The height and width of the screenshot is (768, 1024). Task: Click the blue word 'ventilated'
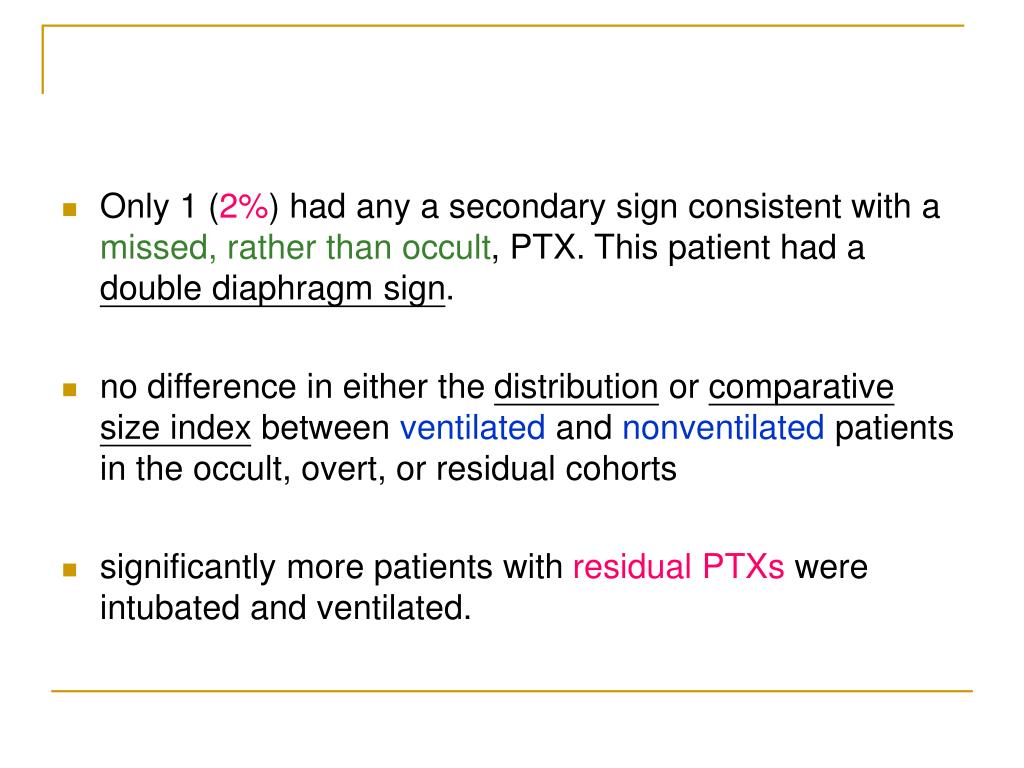472,428
